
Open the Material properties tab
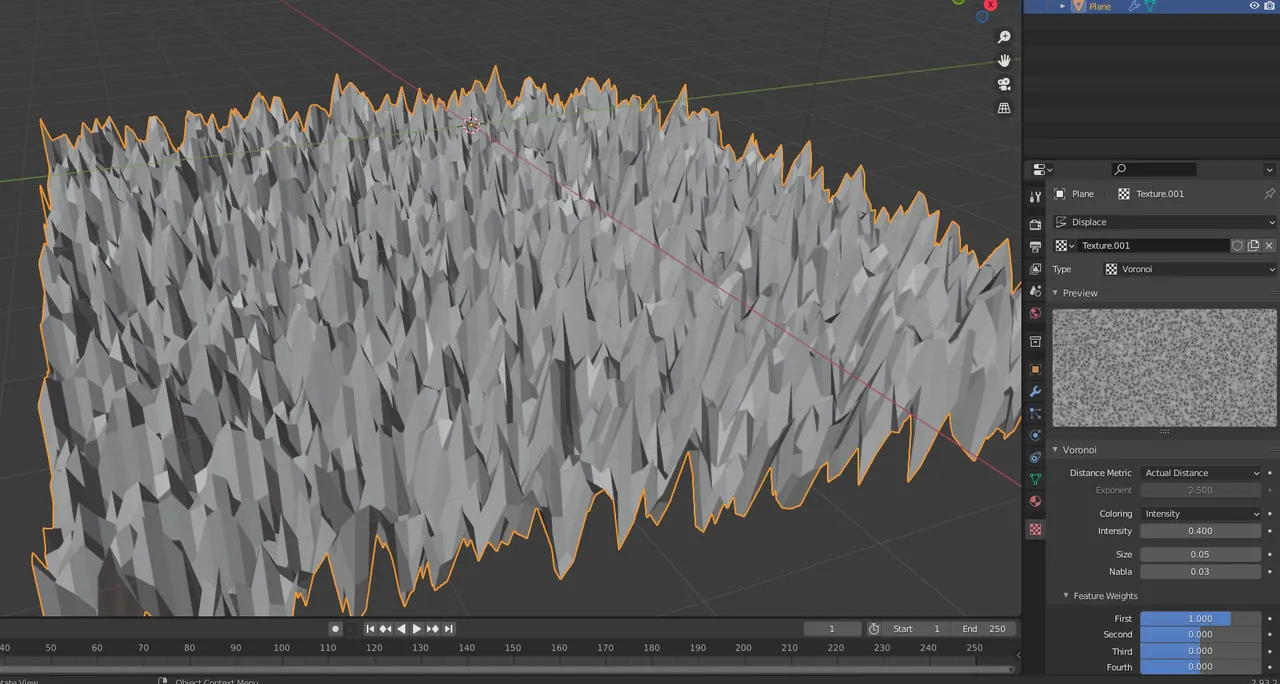coord(1035,502)
